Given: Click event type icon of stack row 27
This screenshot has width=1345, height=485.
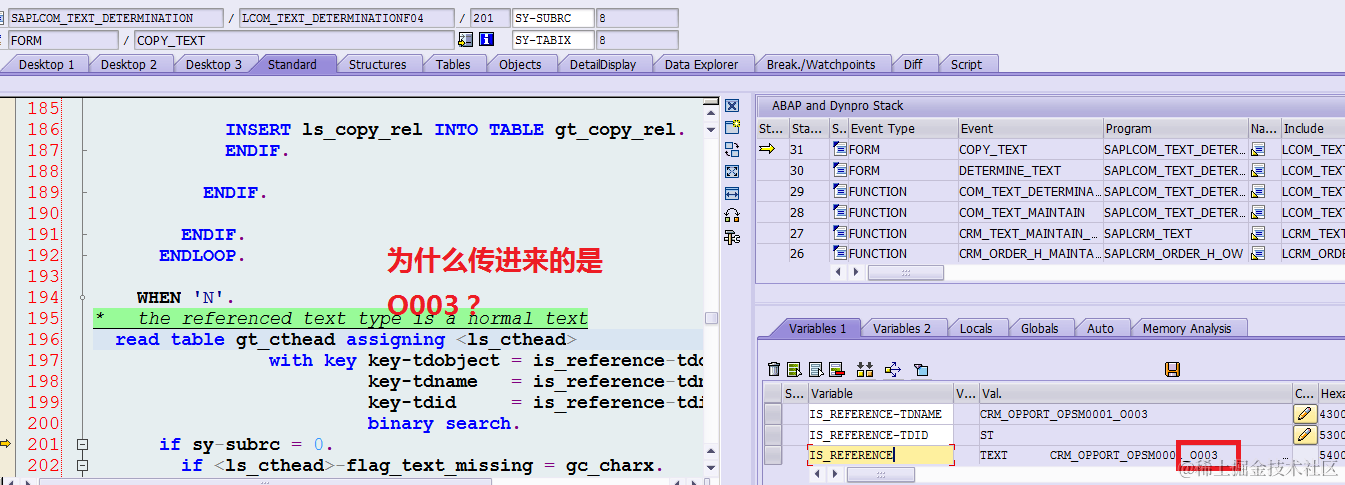Looking at the screenshot, I should click(x=839, y=233).
